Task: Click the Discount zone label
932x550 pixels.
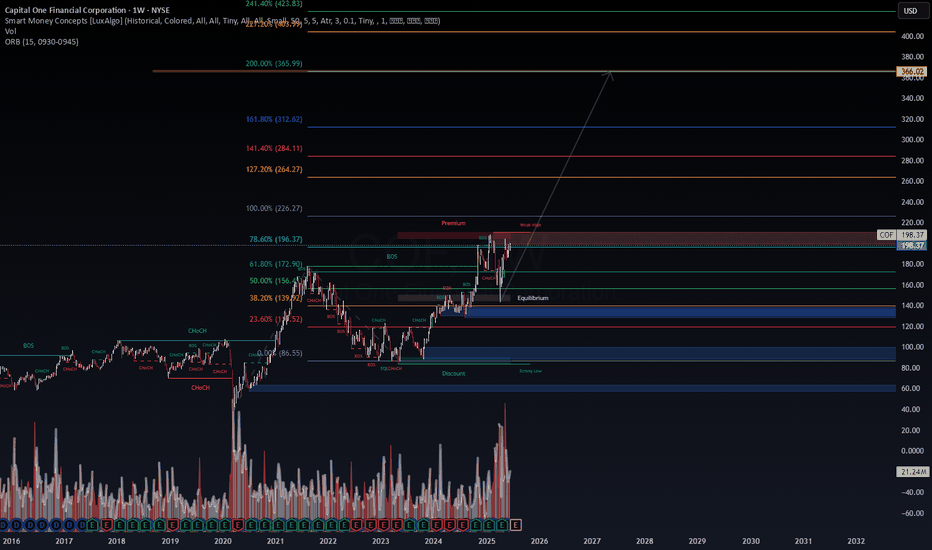Action: 454,373
